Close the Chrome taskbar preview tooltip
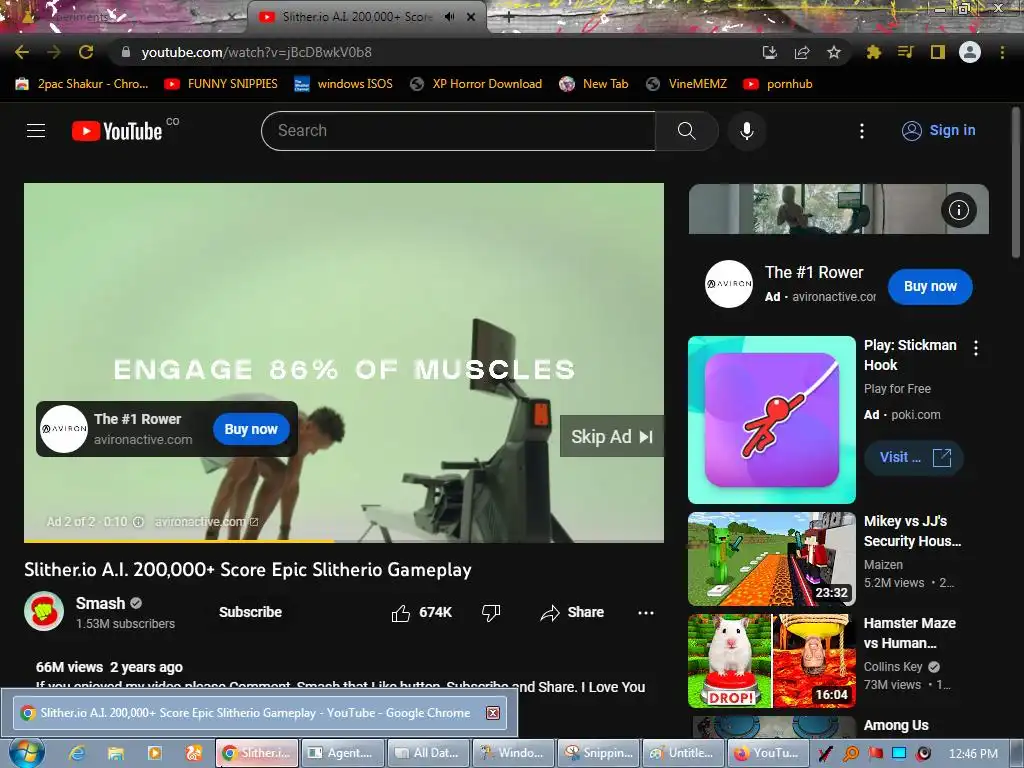This screenshot has height=768, width=1024. pos(493,713)
